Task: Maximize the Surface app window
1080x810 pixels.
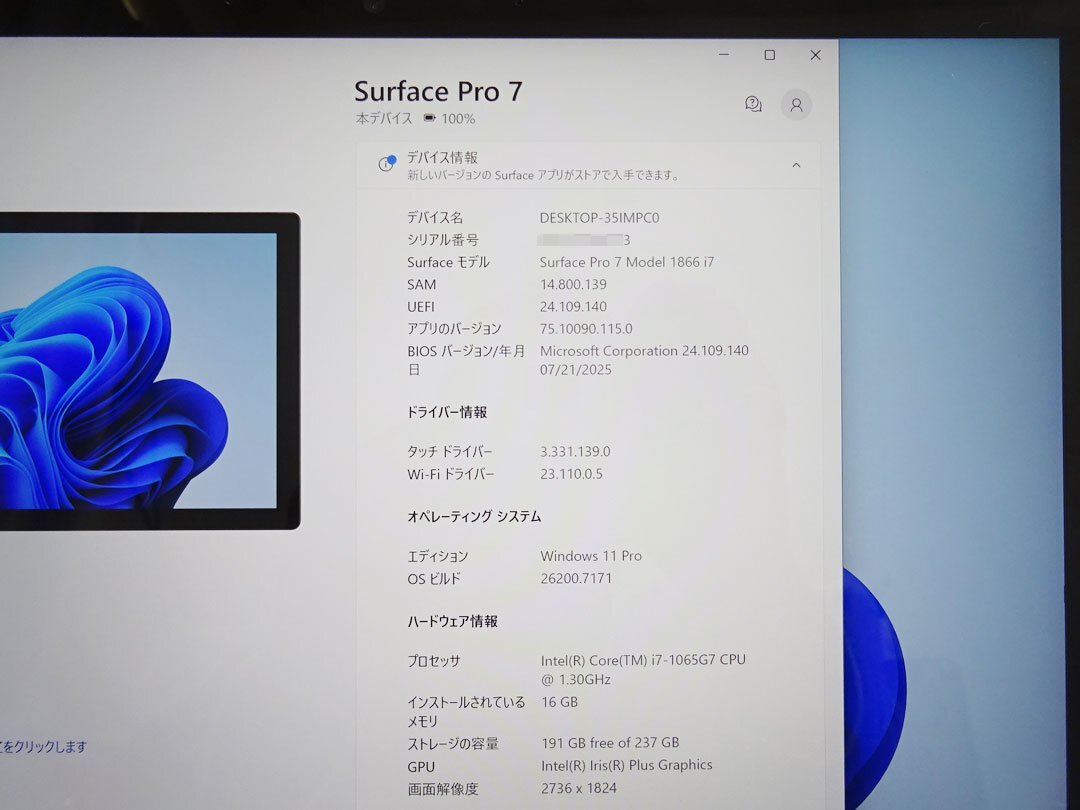Action: click(770, 54)
